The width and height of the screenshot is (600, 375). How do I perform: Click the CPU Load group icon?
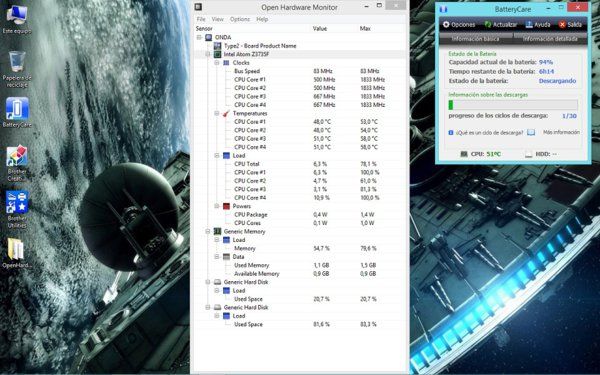coord(226,155)
